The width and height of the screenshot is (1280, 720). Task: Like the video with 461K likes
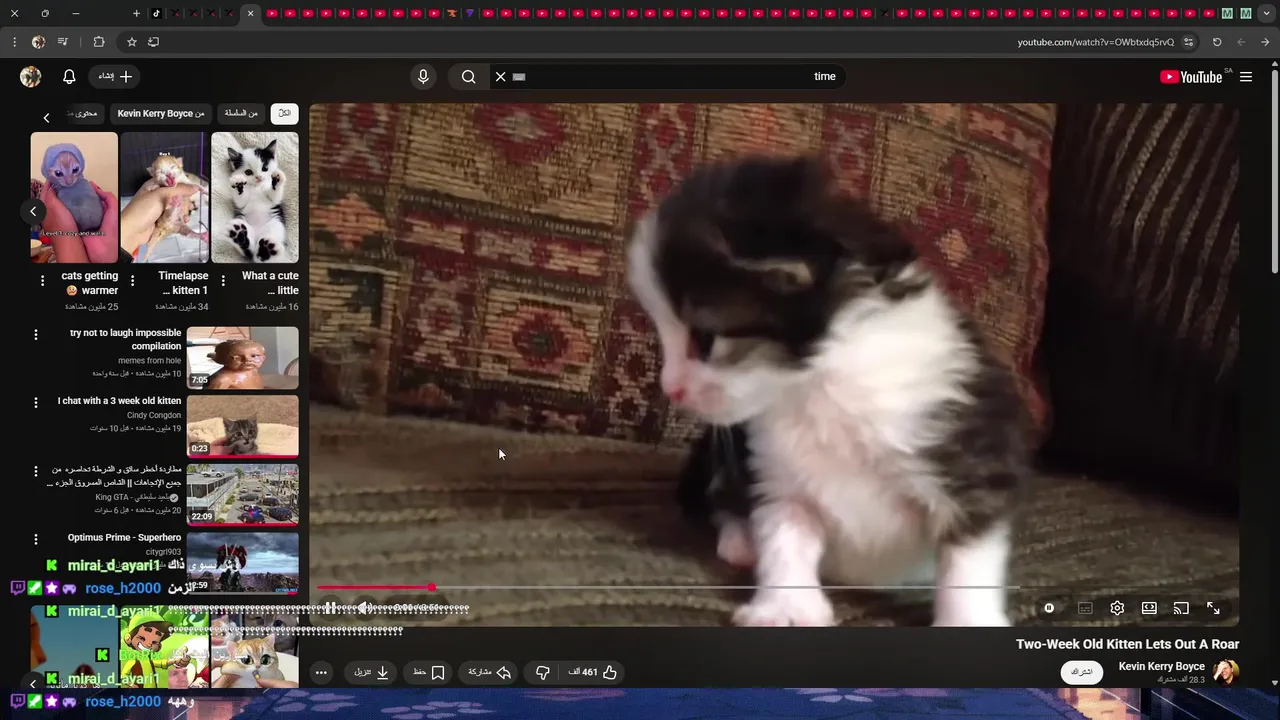(593, 673)
